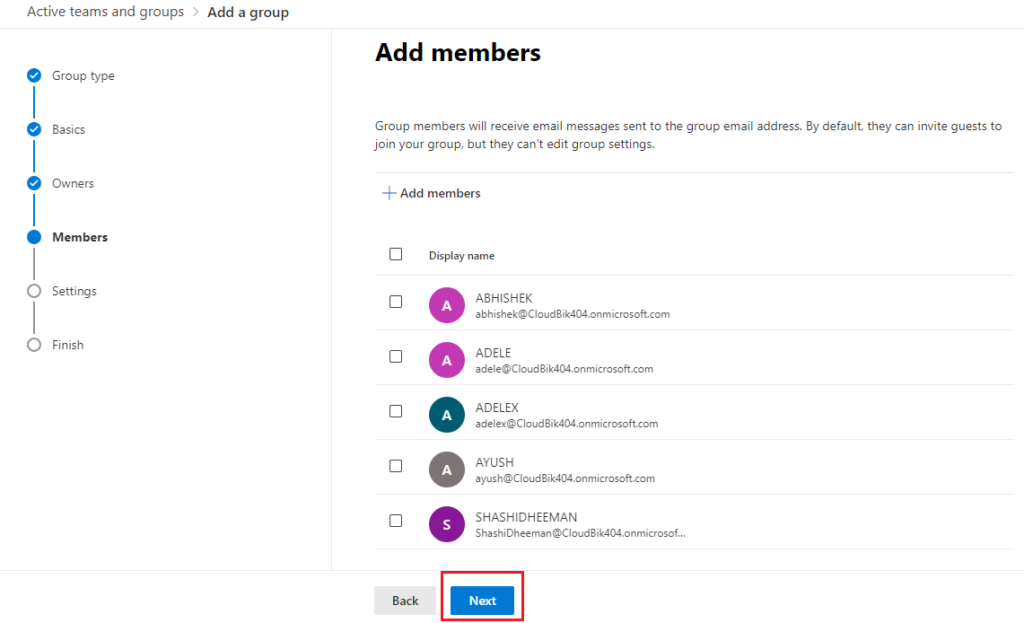Click SHASHIDHEEMAN's purple avatar icon
This screenshot has height=623, width=1024.
[446, 524]
